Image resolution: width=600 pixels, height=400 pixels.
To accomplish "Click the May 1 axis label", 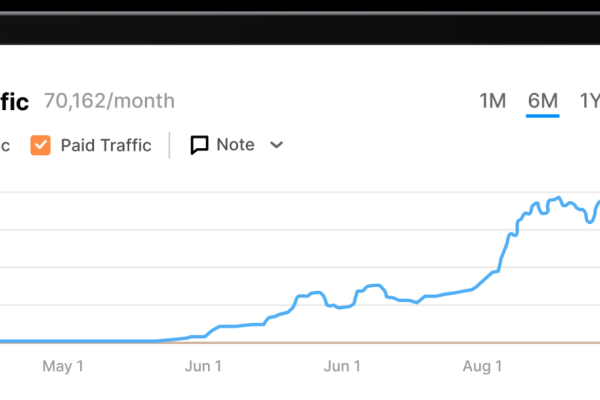I will (x=63, y=366).
